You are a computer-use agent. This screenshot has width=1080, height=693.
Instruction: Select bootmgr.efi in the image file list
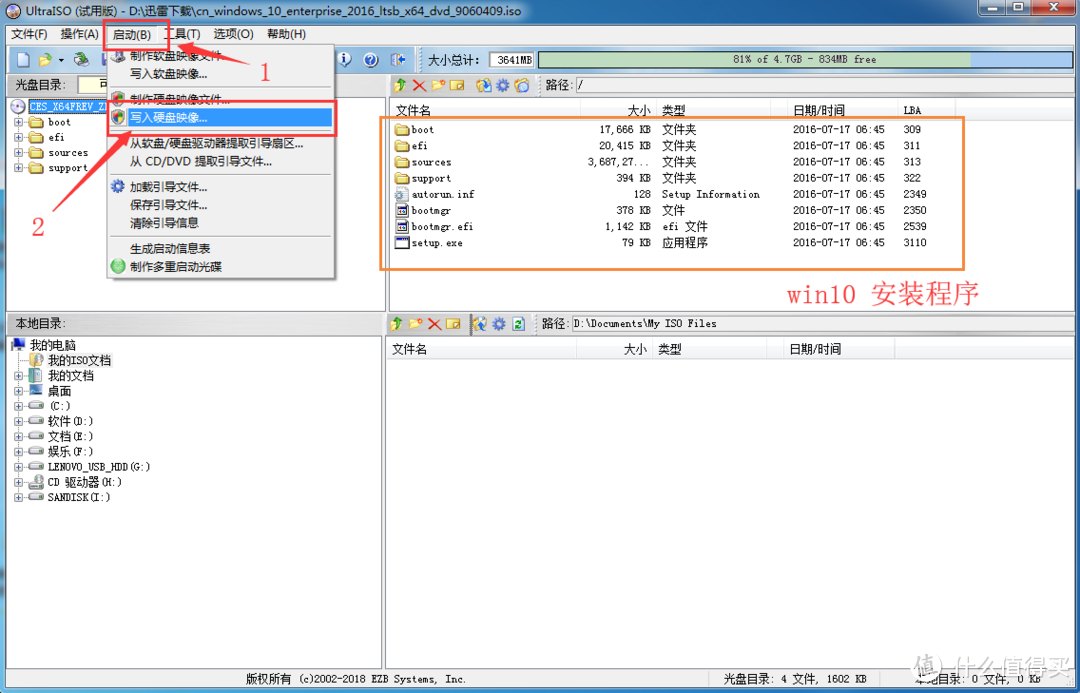coord(442,227)
